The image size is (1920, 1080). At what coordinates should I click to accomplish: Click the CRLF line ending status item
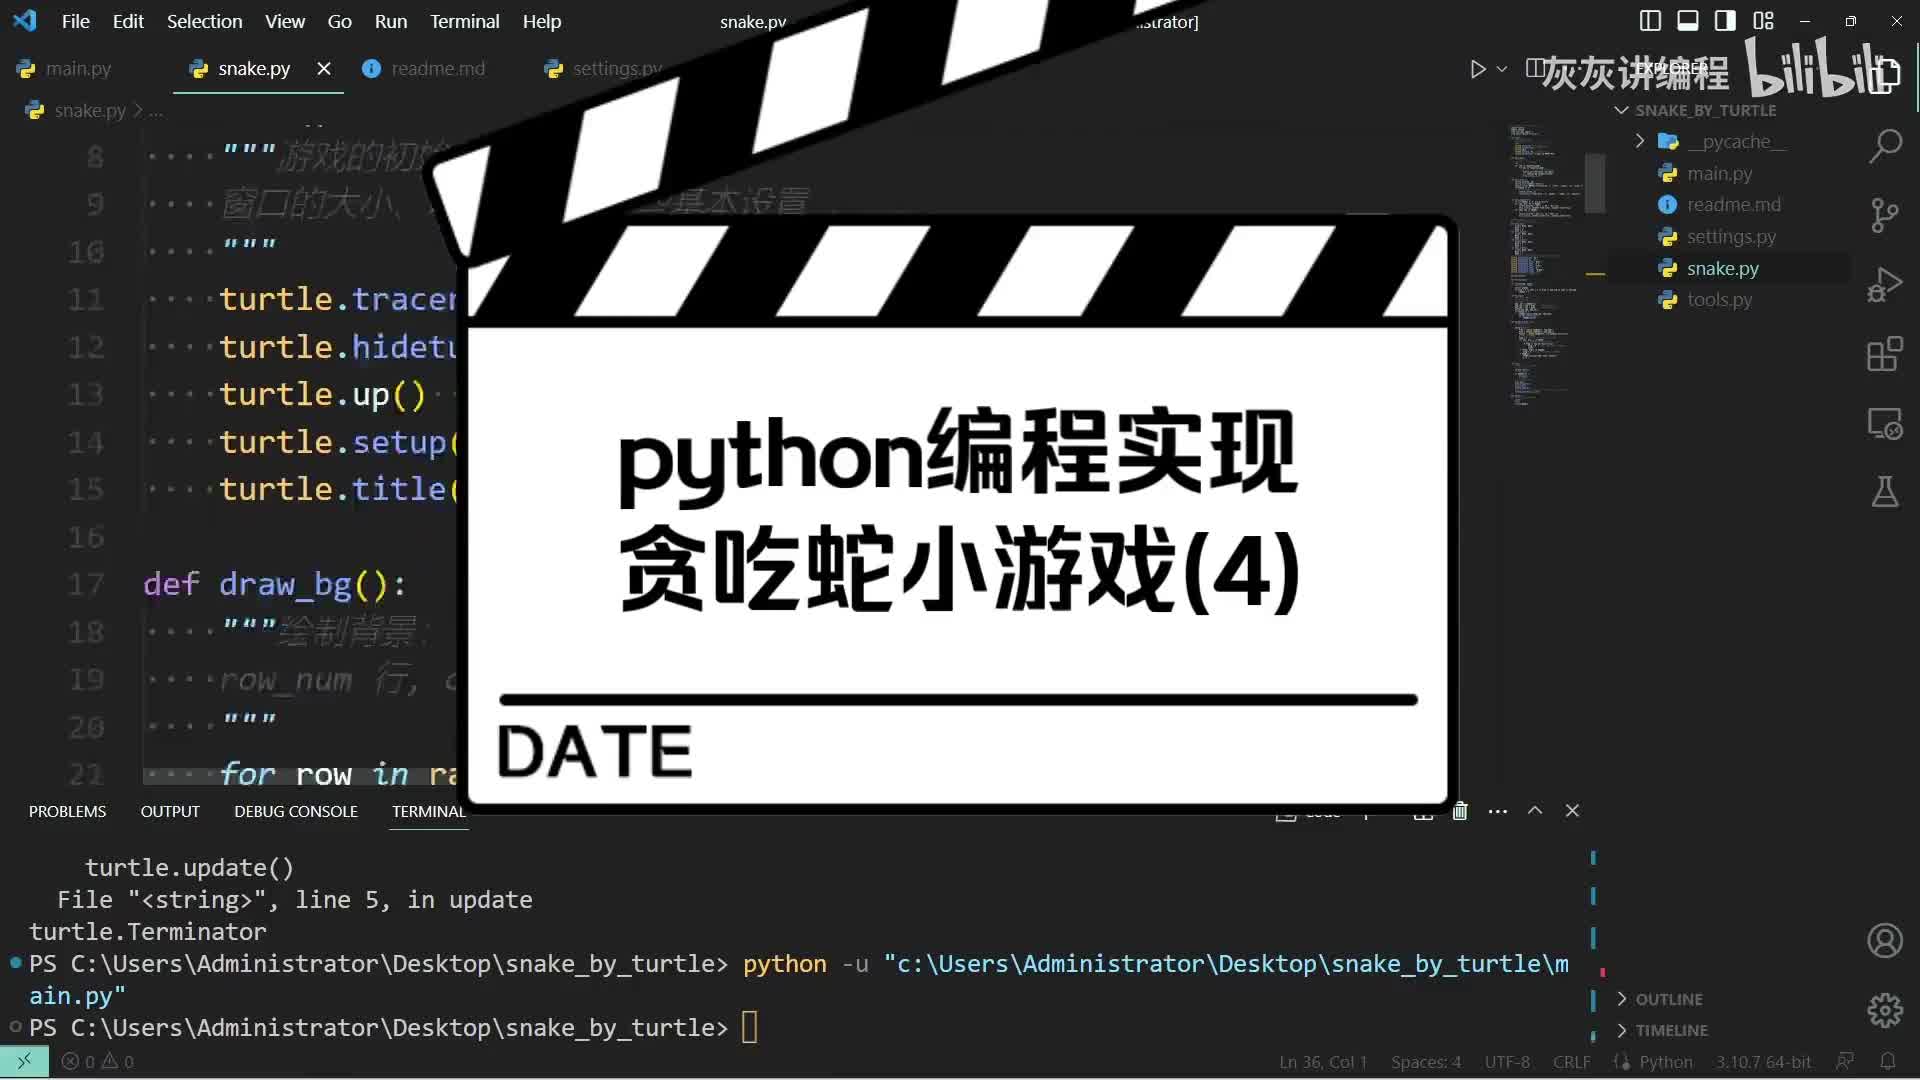pos(1572,1062)
